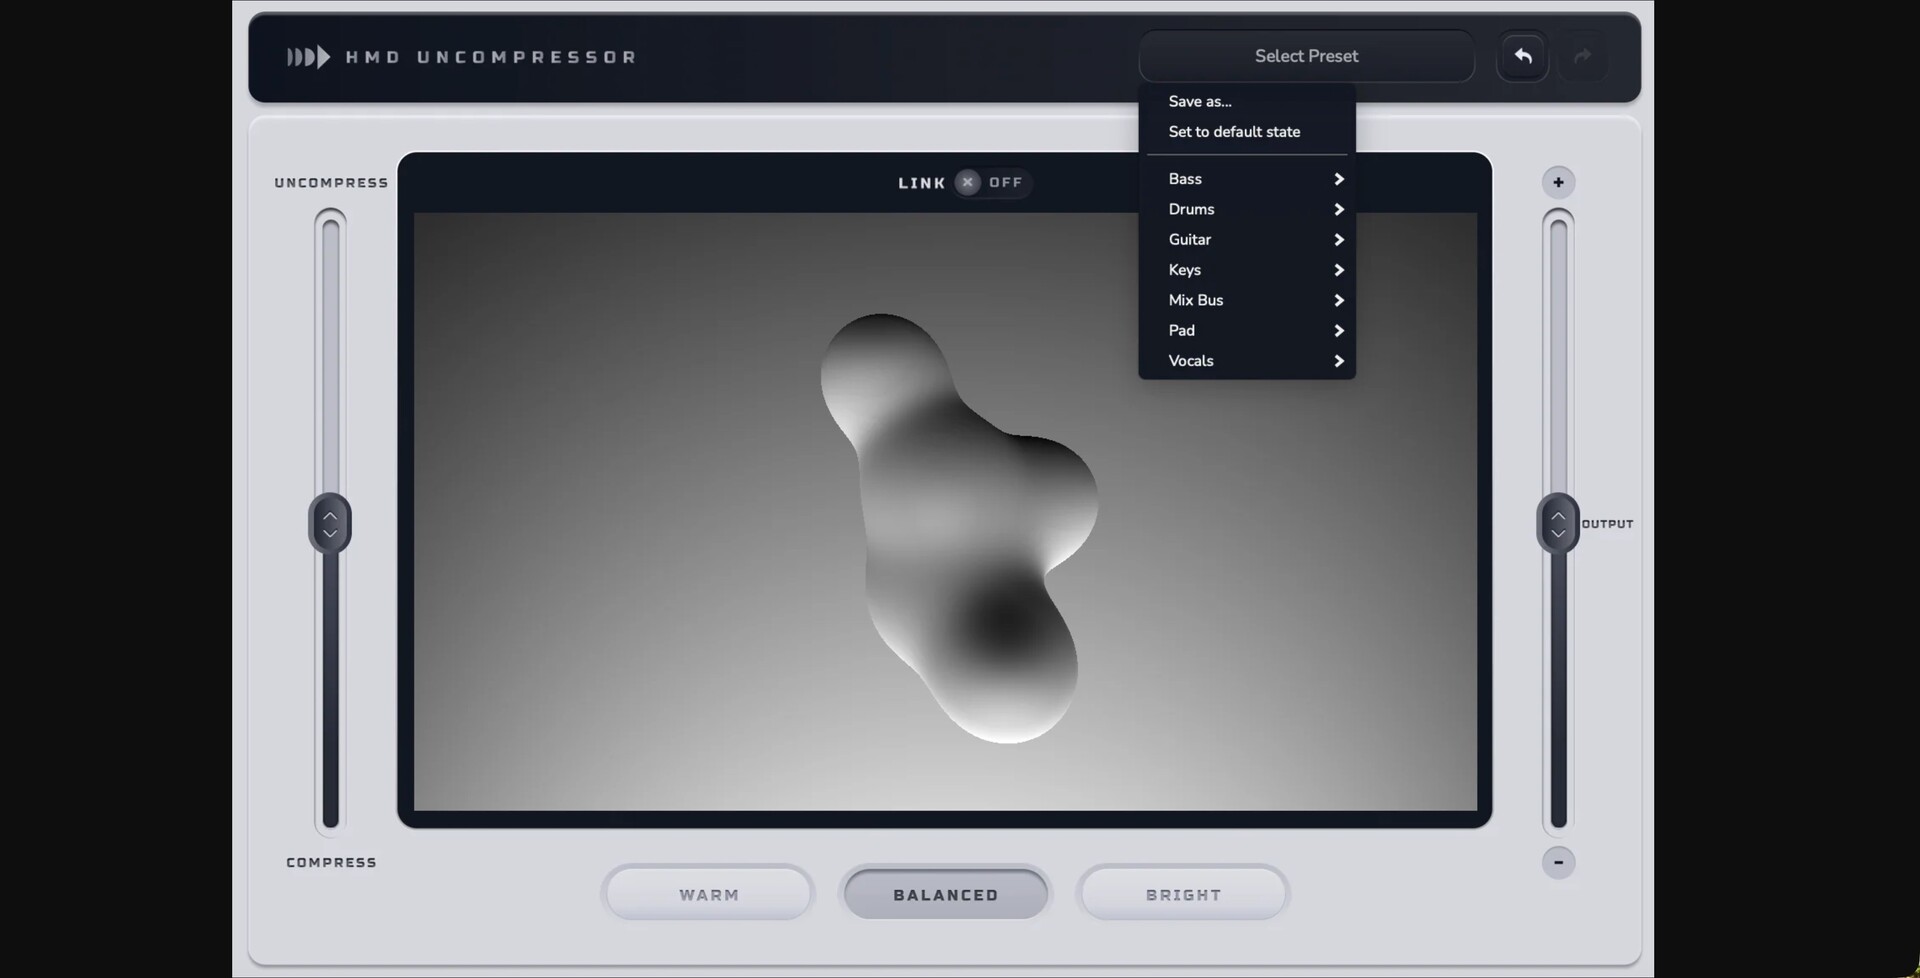Click the up-down arrows on the OUTPUT handle
Viewport: 1920px width, 978px height.
click(1558, 523)
